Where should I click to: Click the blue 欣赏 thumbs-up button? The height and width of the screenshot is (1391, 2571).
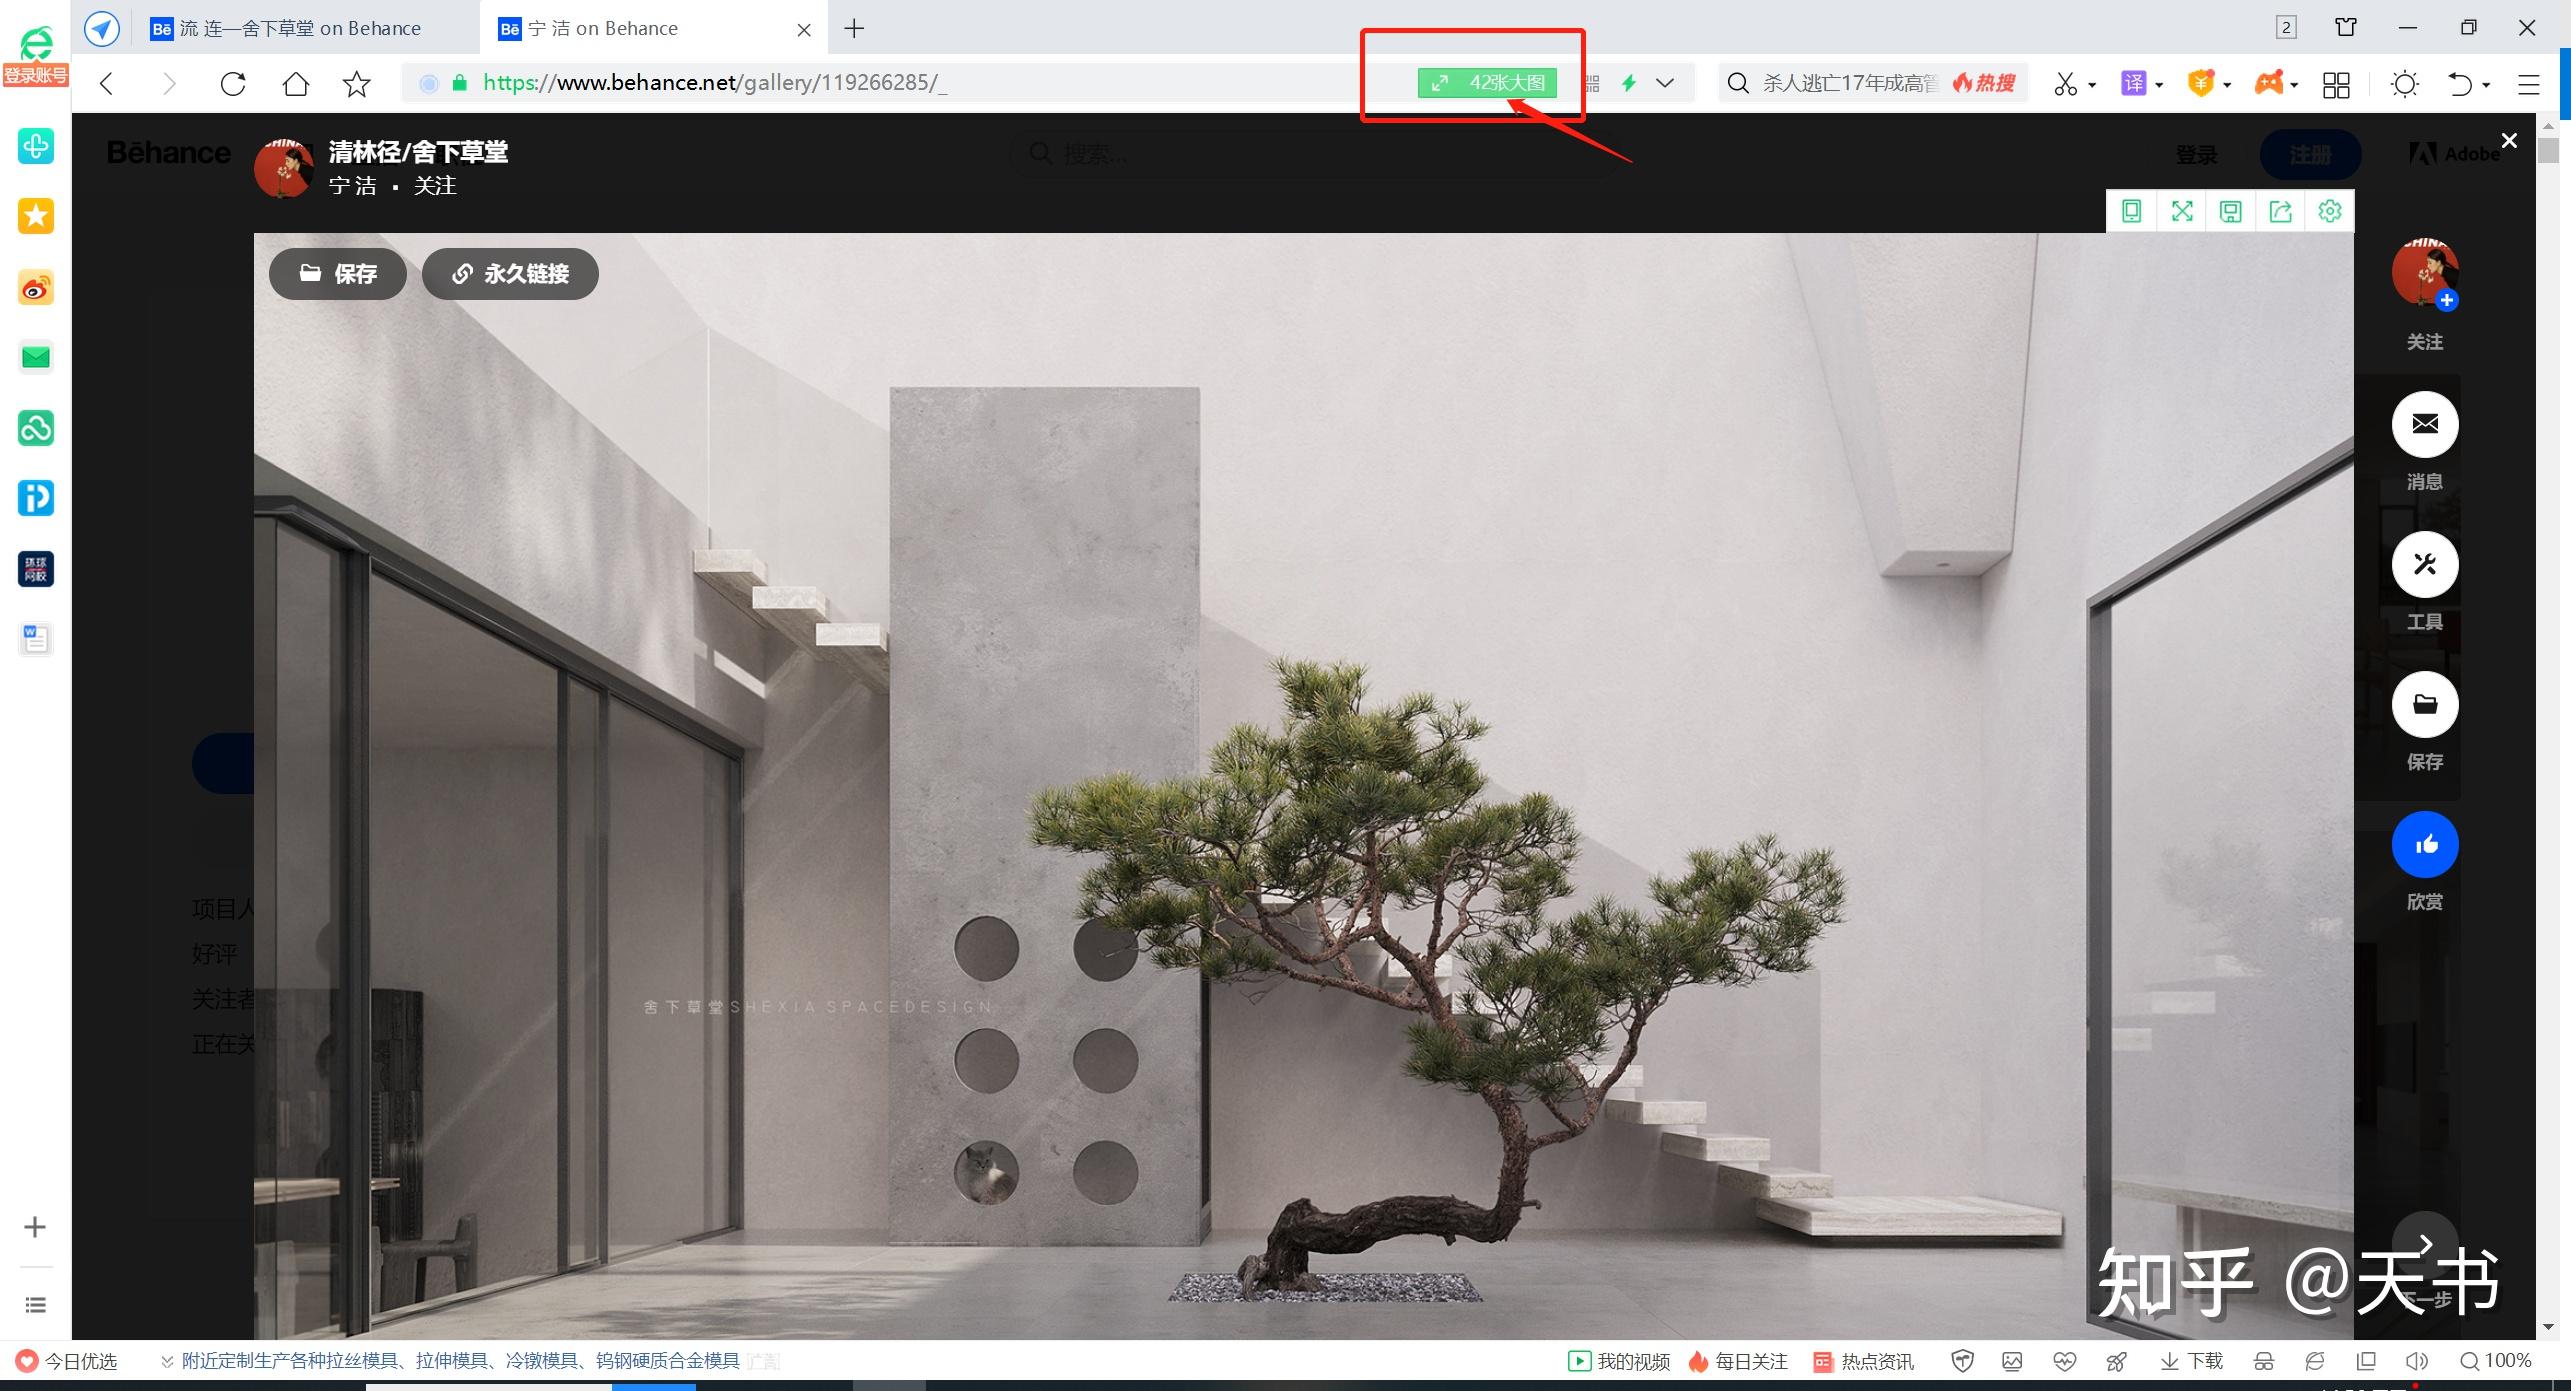(x=2425, y=845)
